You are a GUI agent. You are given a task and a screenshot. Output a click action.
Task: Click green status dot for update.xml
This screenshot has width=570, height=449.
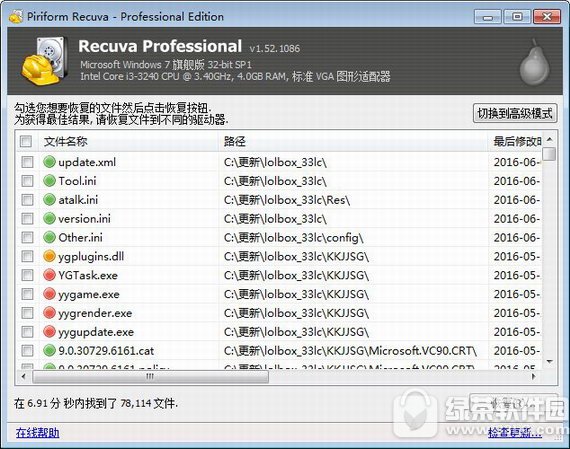(49, 162)
